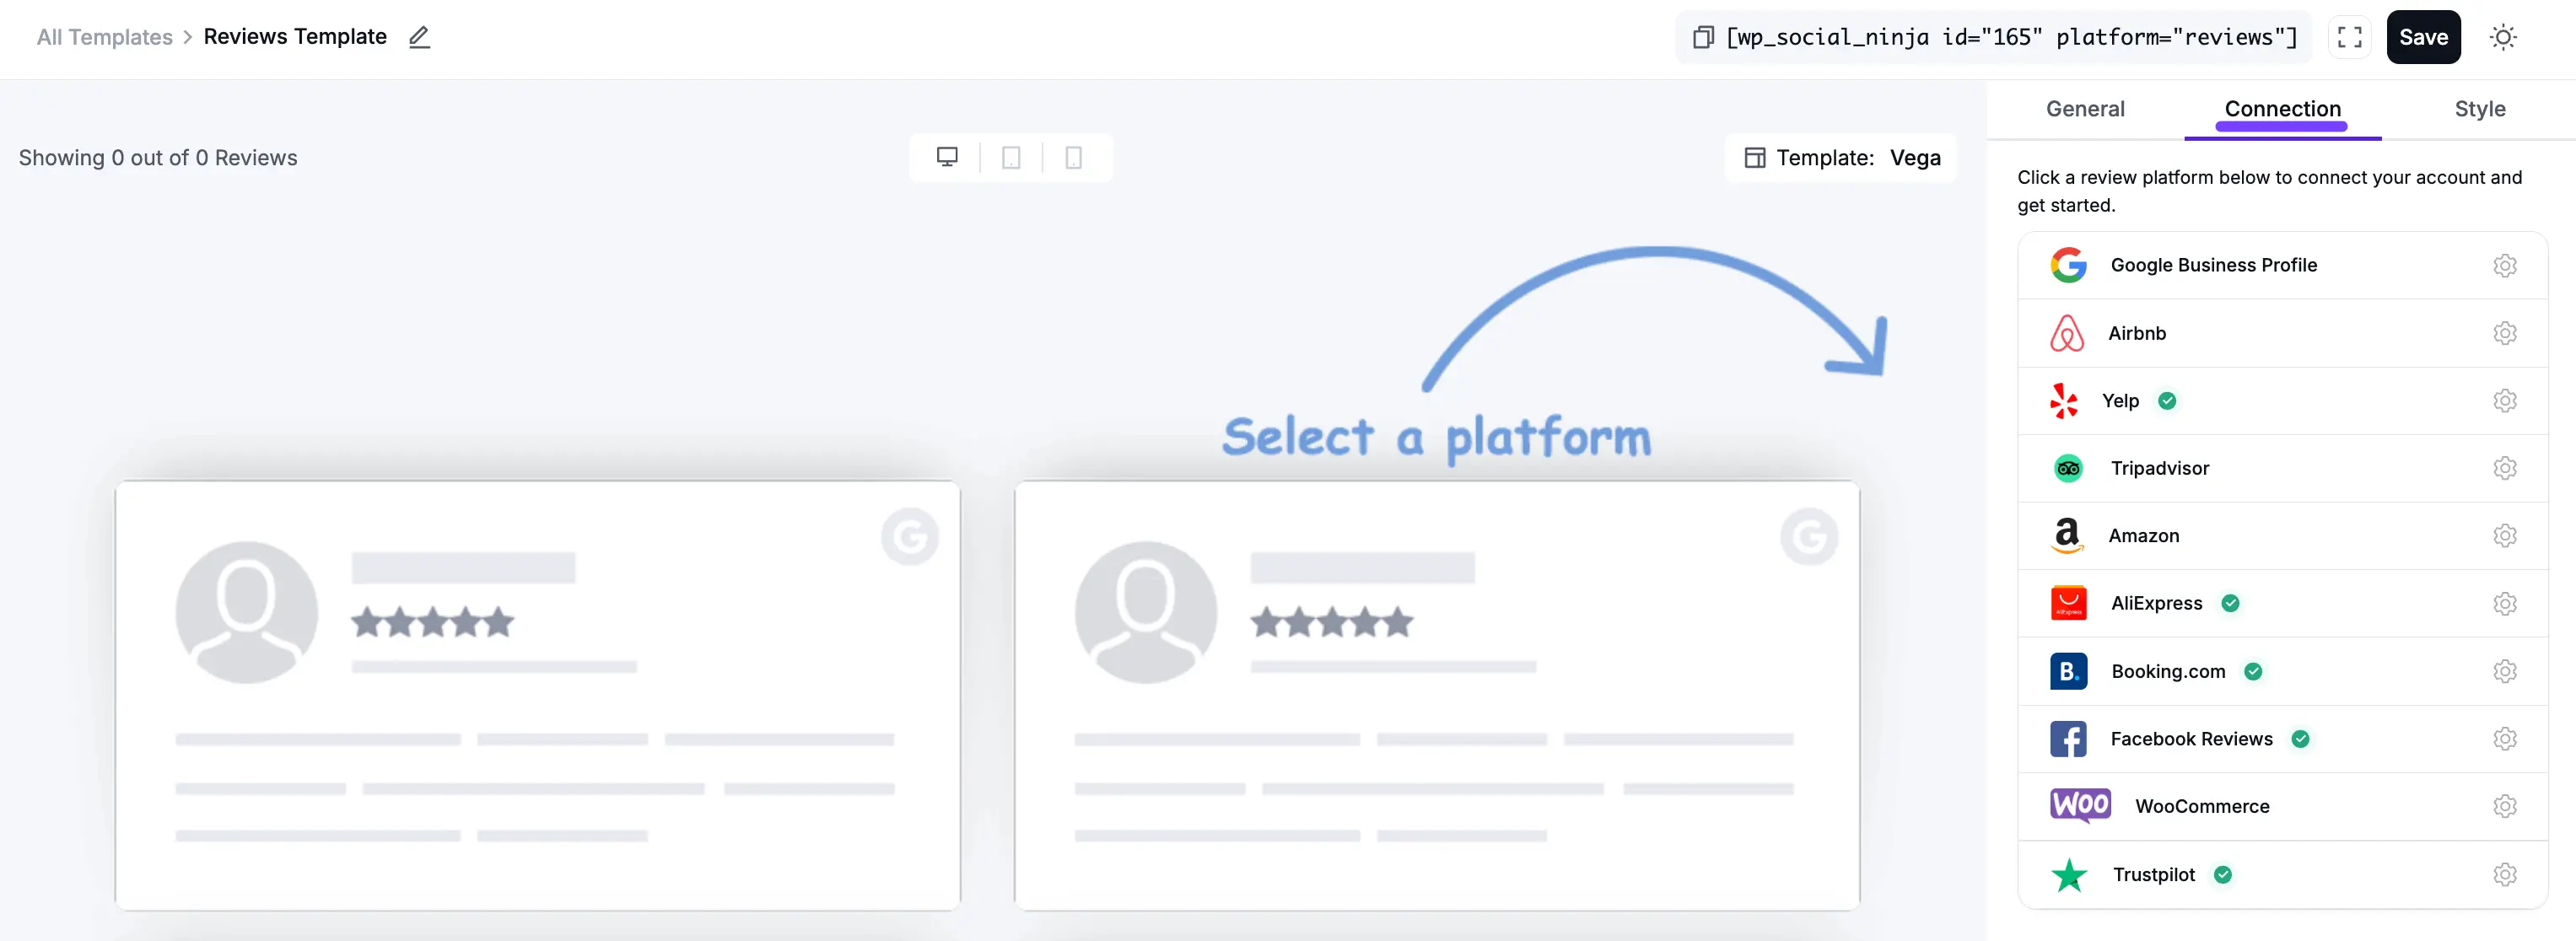
Task: Open Trustpilot settings gear
Action: [x=2505, y=873]
